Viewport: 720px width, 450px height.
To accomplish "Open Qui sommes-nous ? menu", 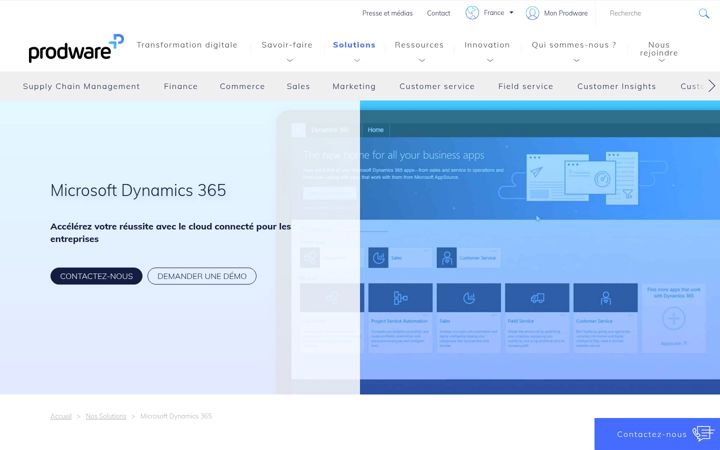I will [574, 45].
